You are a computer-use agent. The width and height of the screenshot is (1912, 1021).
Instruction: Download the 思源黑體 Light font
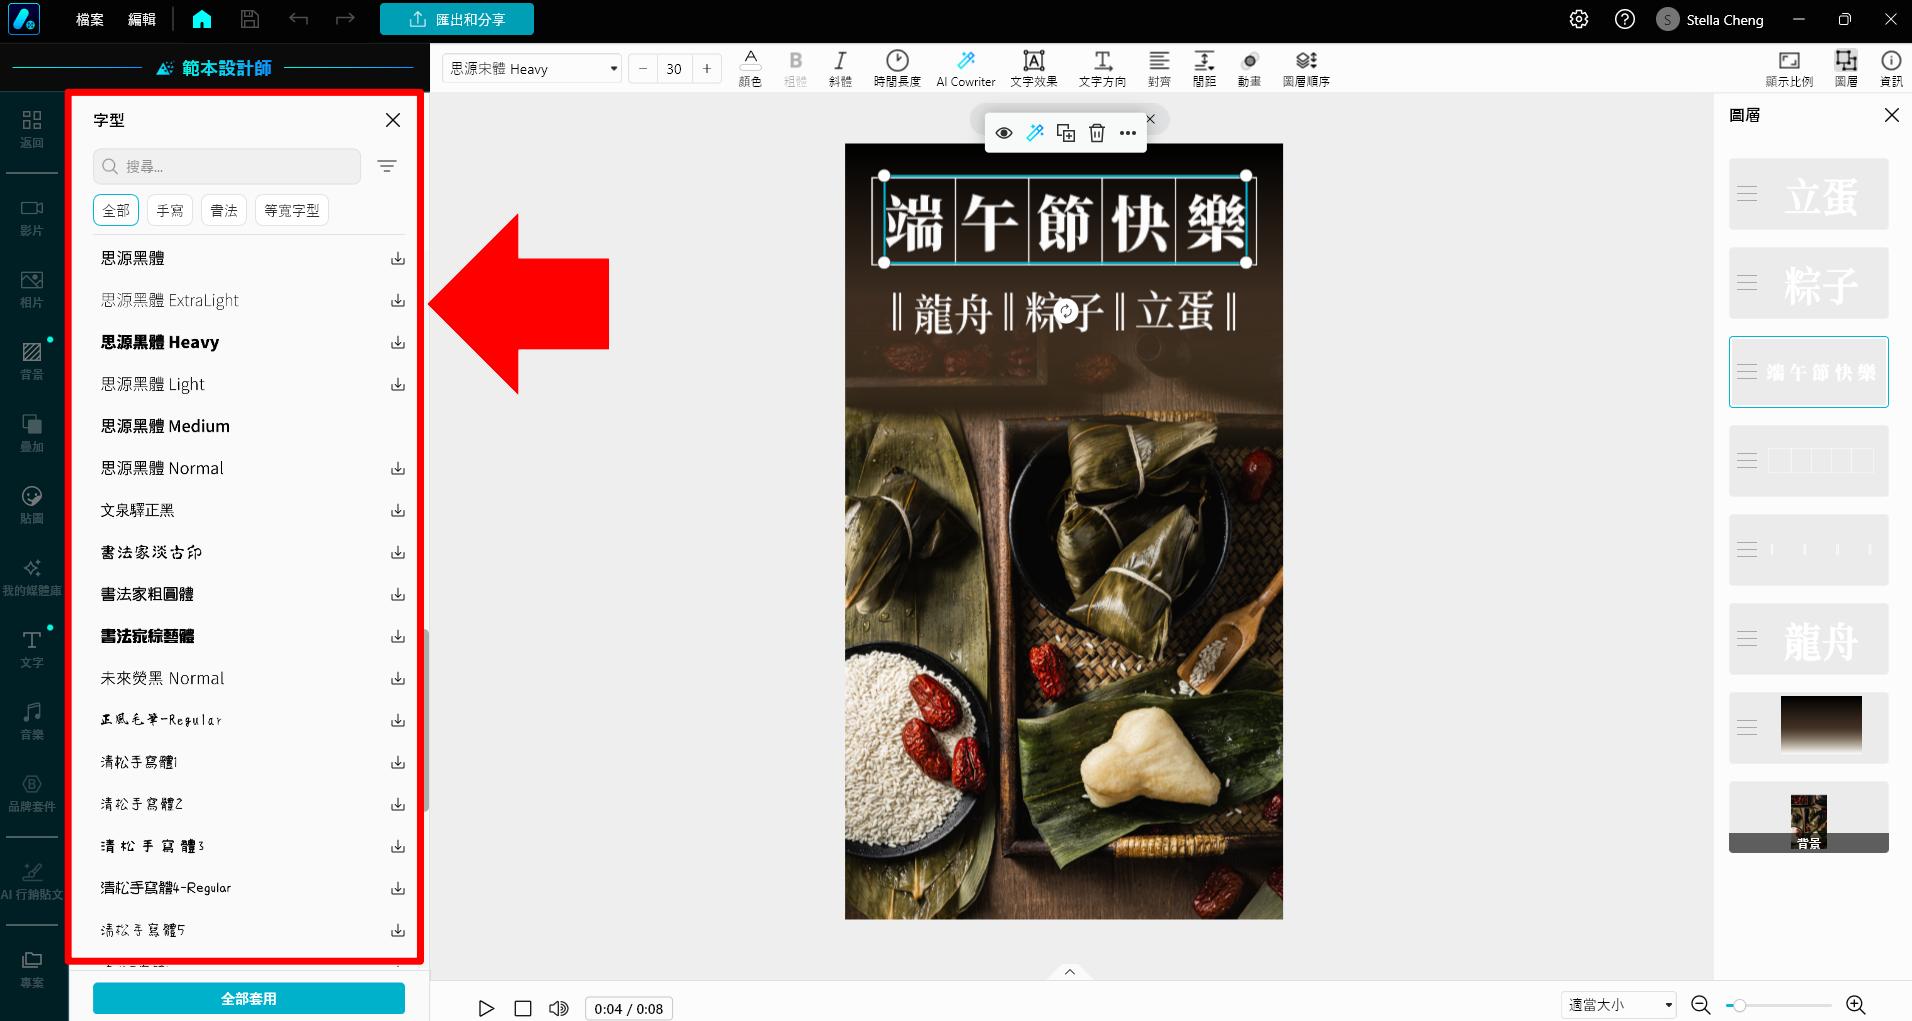click(397, 384)
